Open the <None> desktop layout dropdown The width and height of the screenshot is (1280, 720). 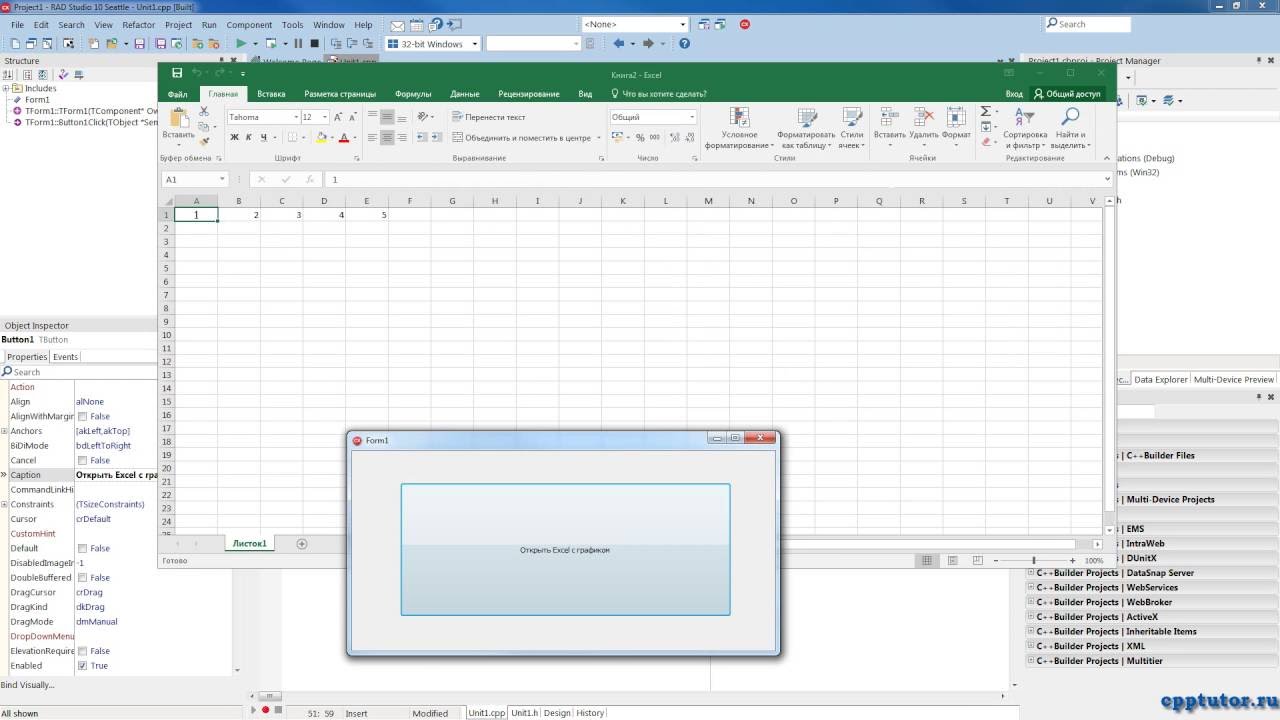[683, 24]
